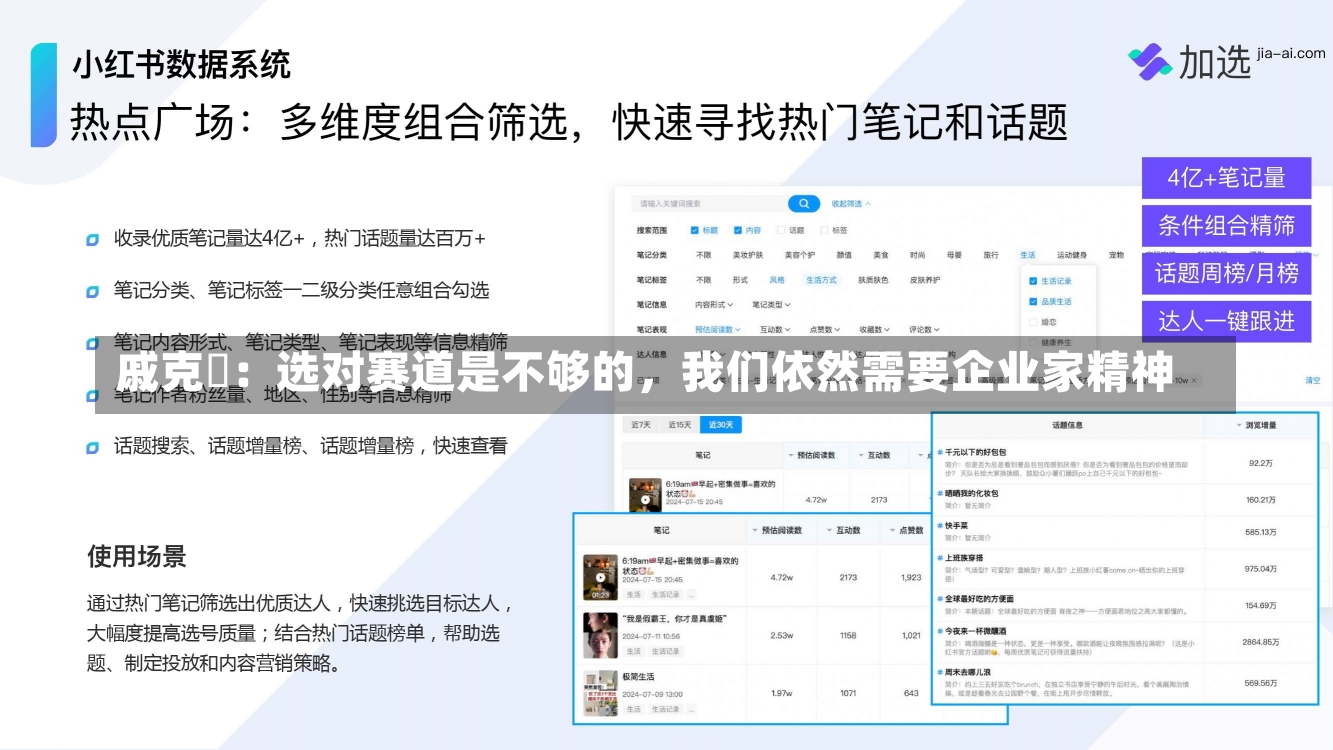Select 美妆护肤 note category

747,255
